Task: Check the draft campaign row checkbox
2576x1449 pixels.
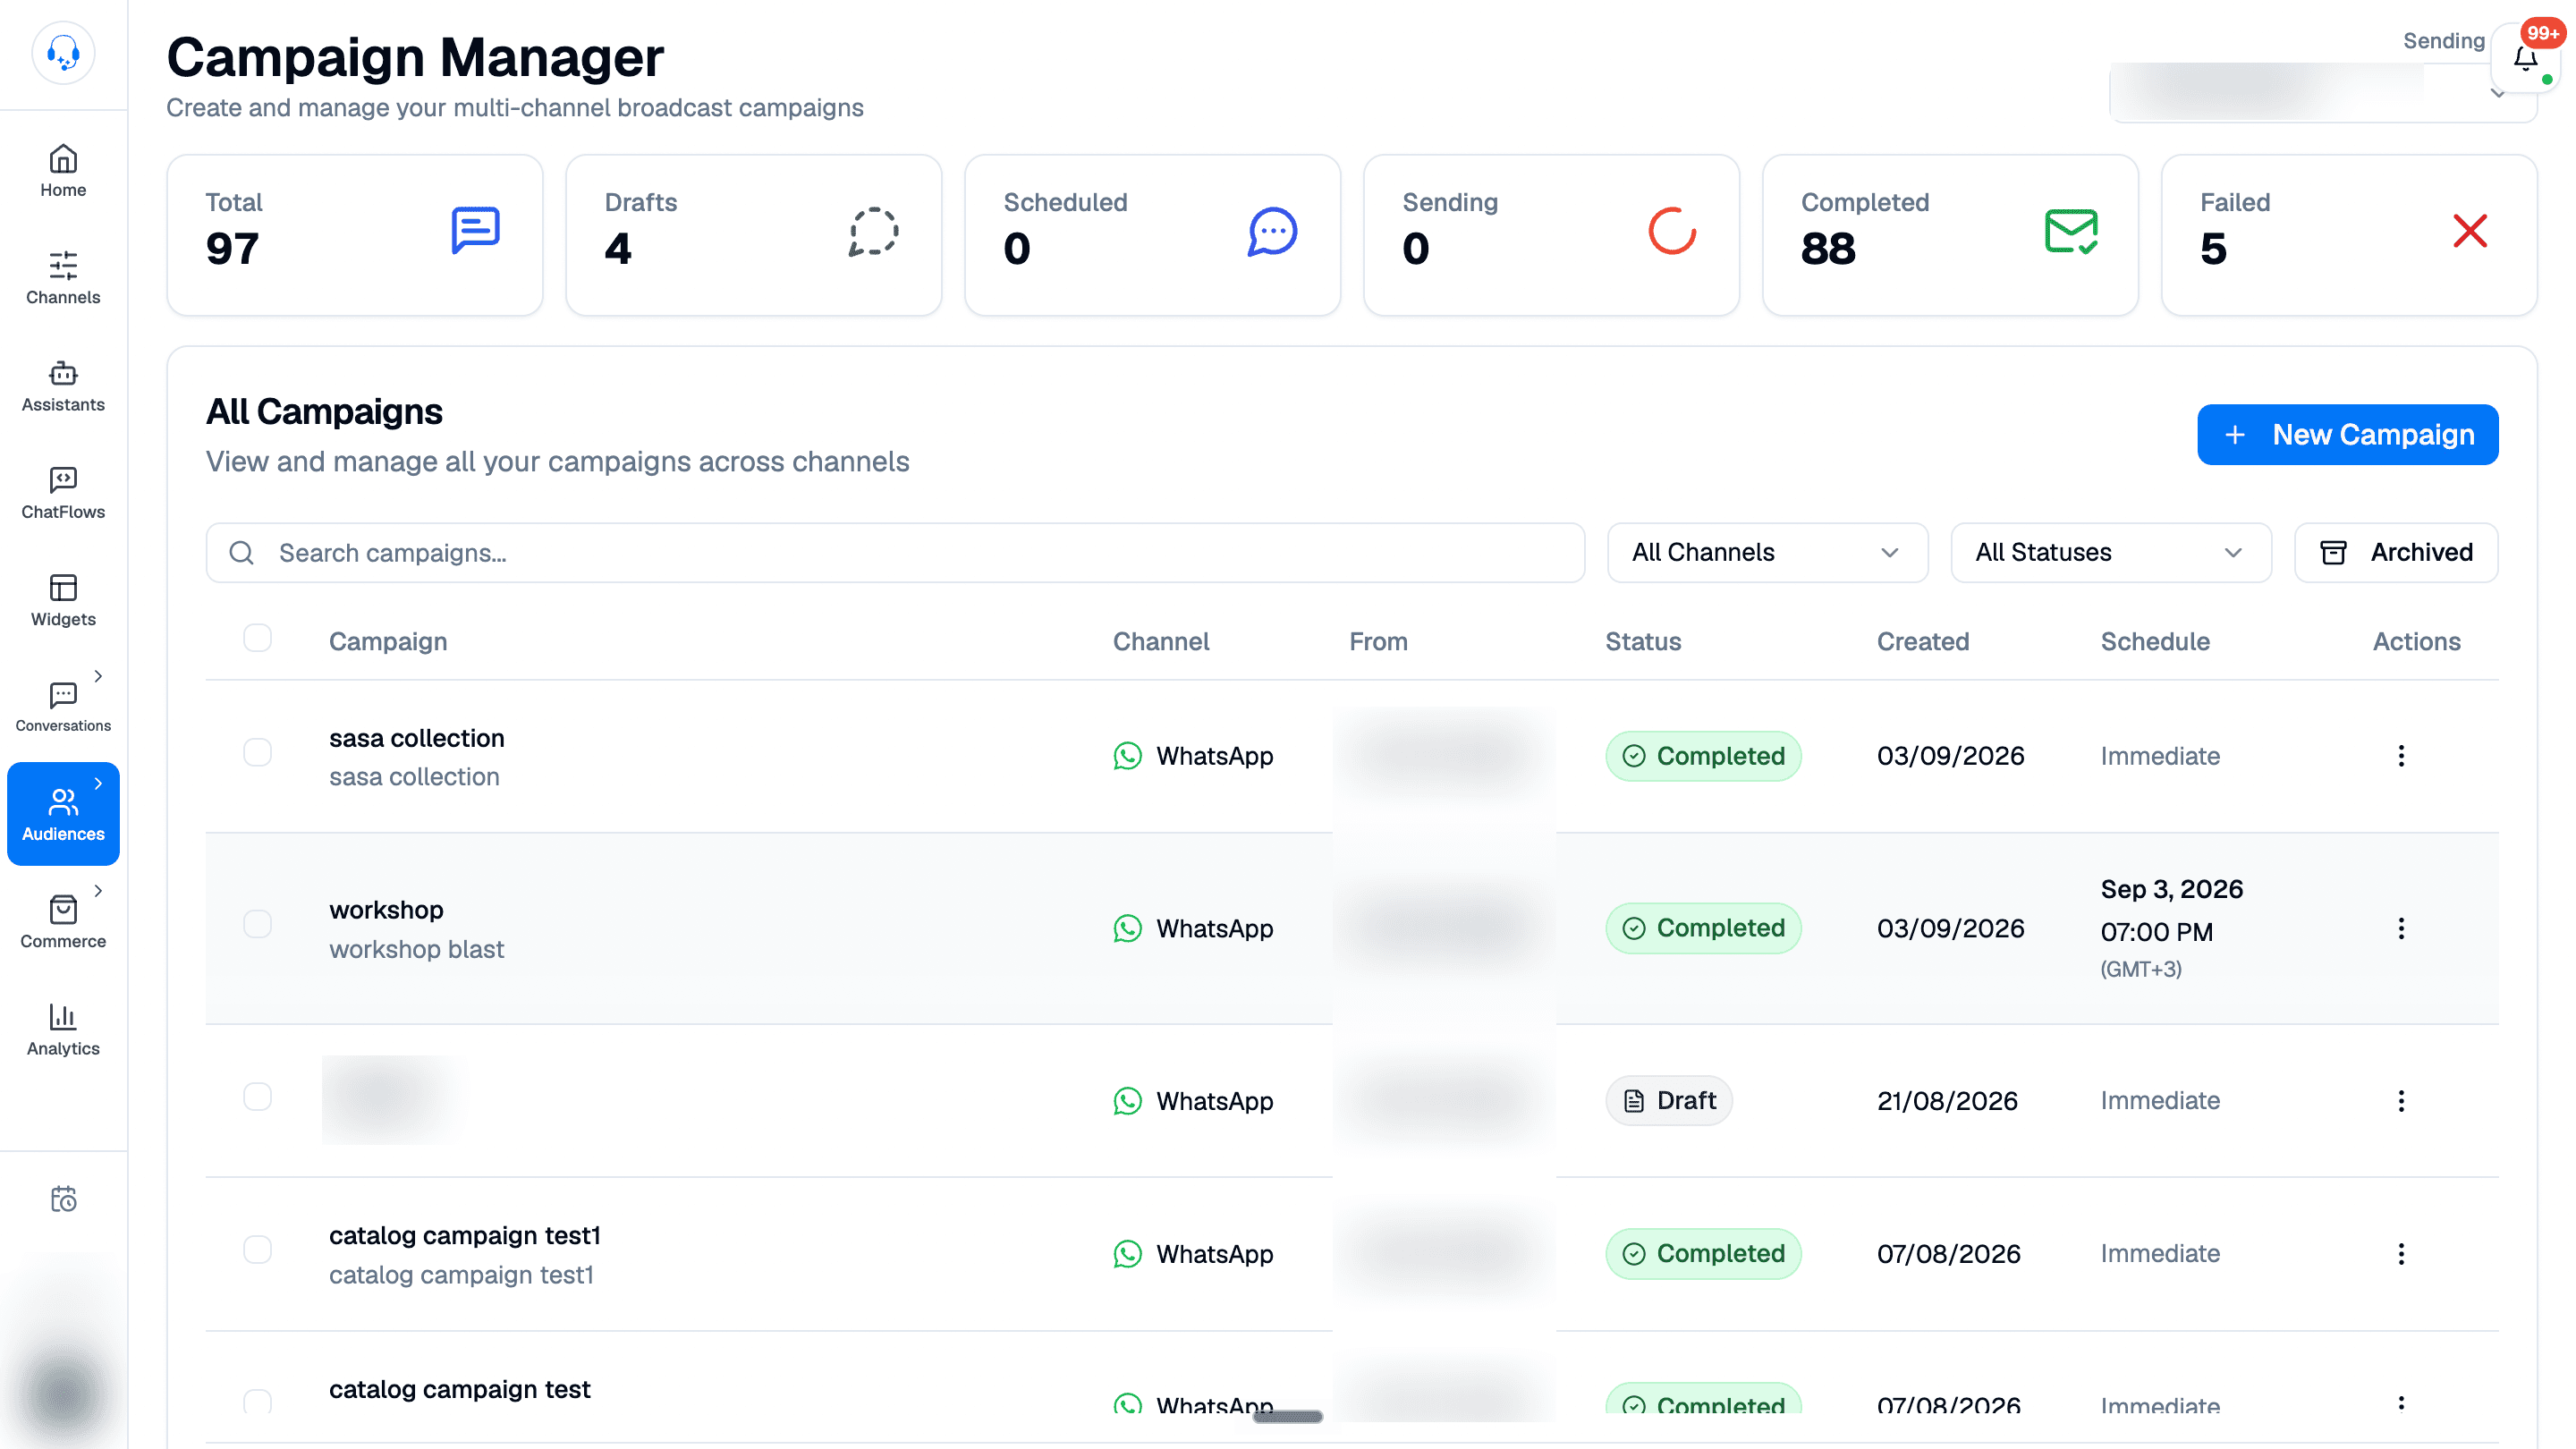Action: pyautogui.click(x=257, y=1096)
